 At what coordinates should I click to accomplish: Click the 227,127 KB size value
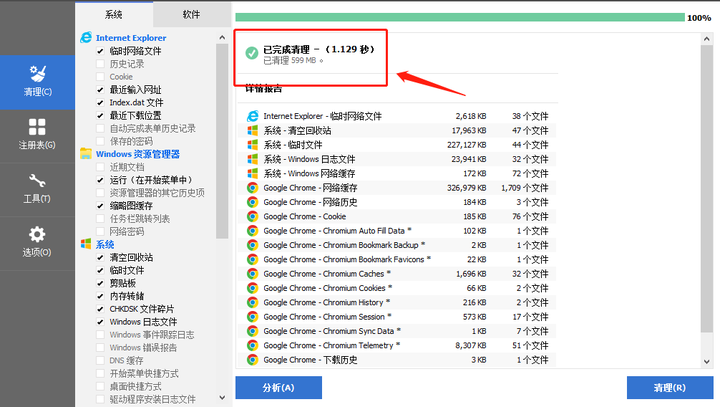pyautogui.click(x=467, y=145)
